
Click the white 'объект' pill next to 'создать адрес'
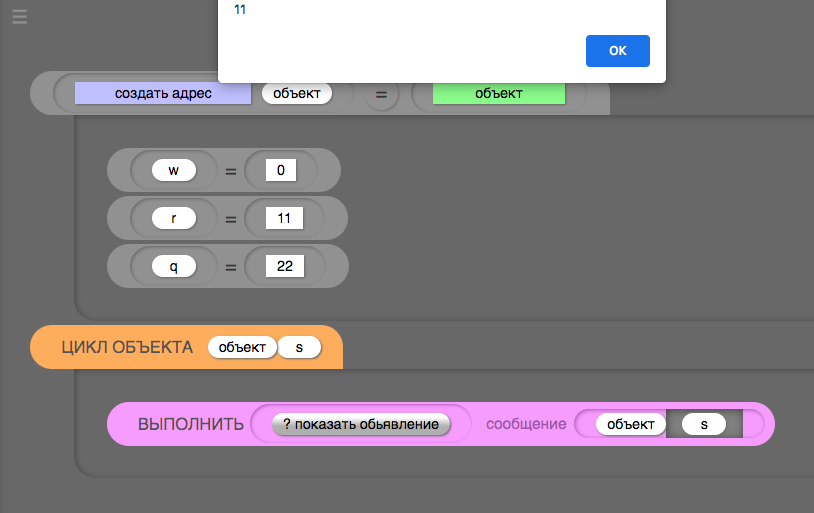[297, 93]
